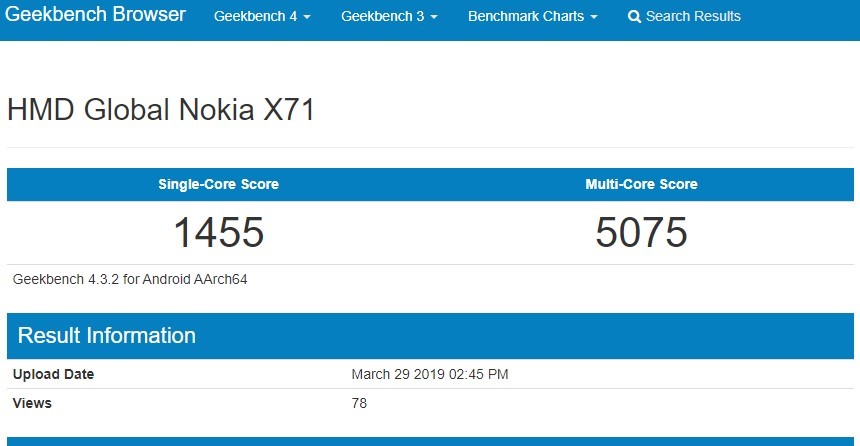Click the Views row label
The image size is (860, 446).
[x=32, y=403]
